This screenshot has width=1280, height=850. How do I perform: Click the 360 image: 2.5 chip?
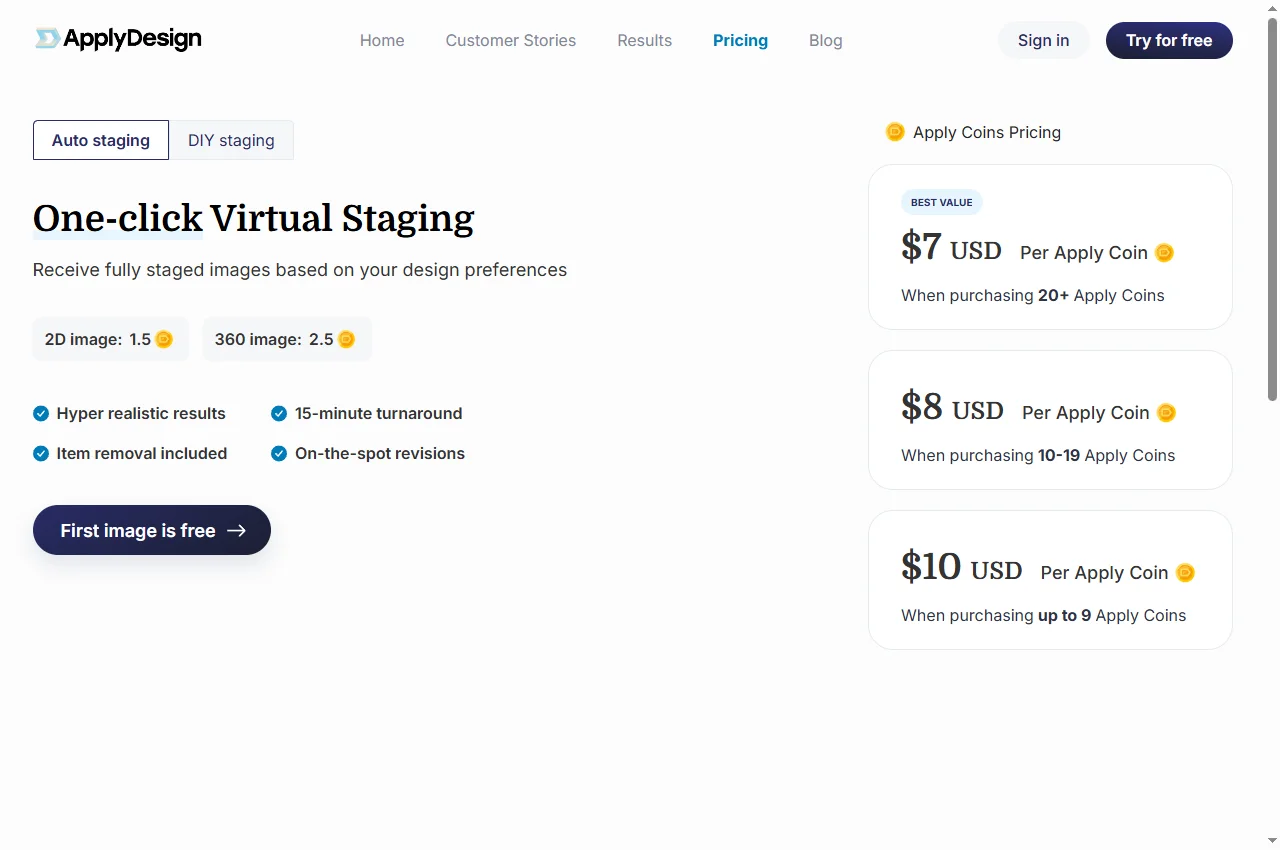coord(287,339)
